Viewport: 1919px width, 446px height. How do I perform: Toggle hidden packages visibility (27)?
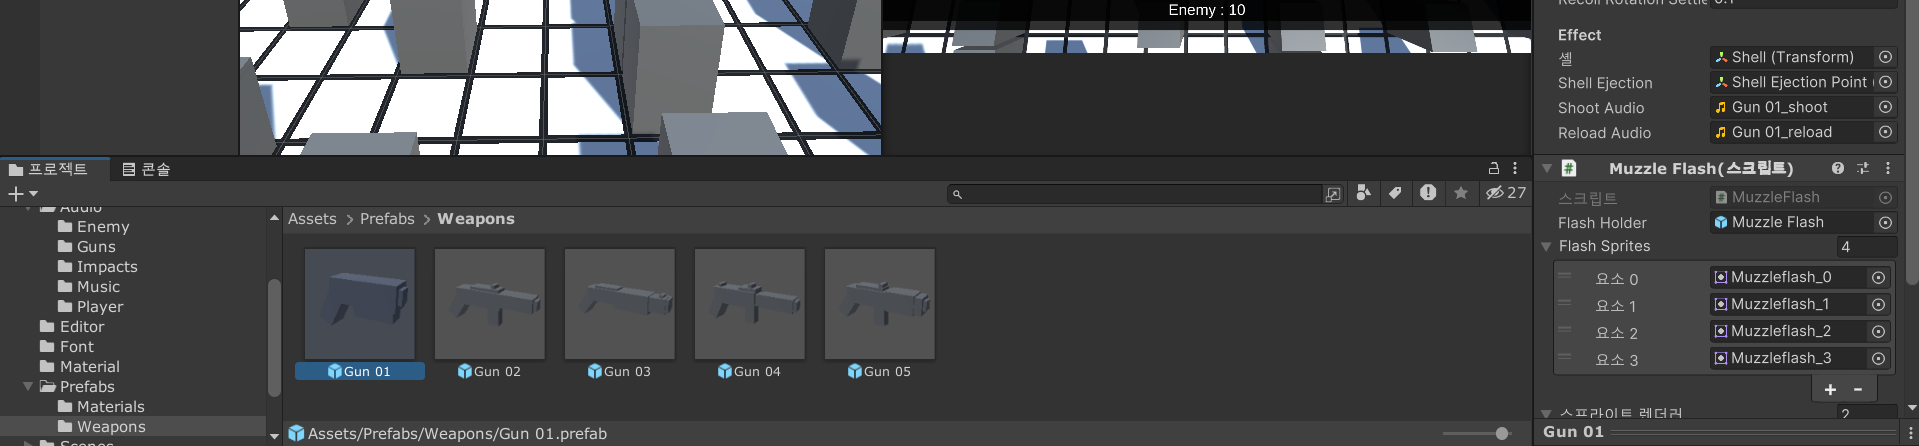[x=1505, y=193]
